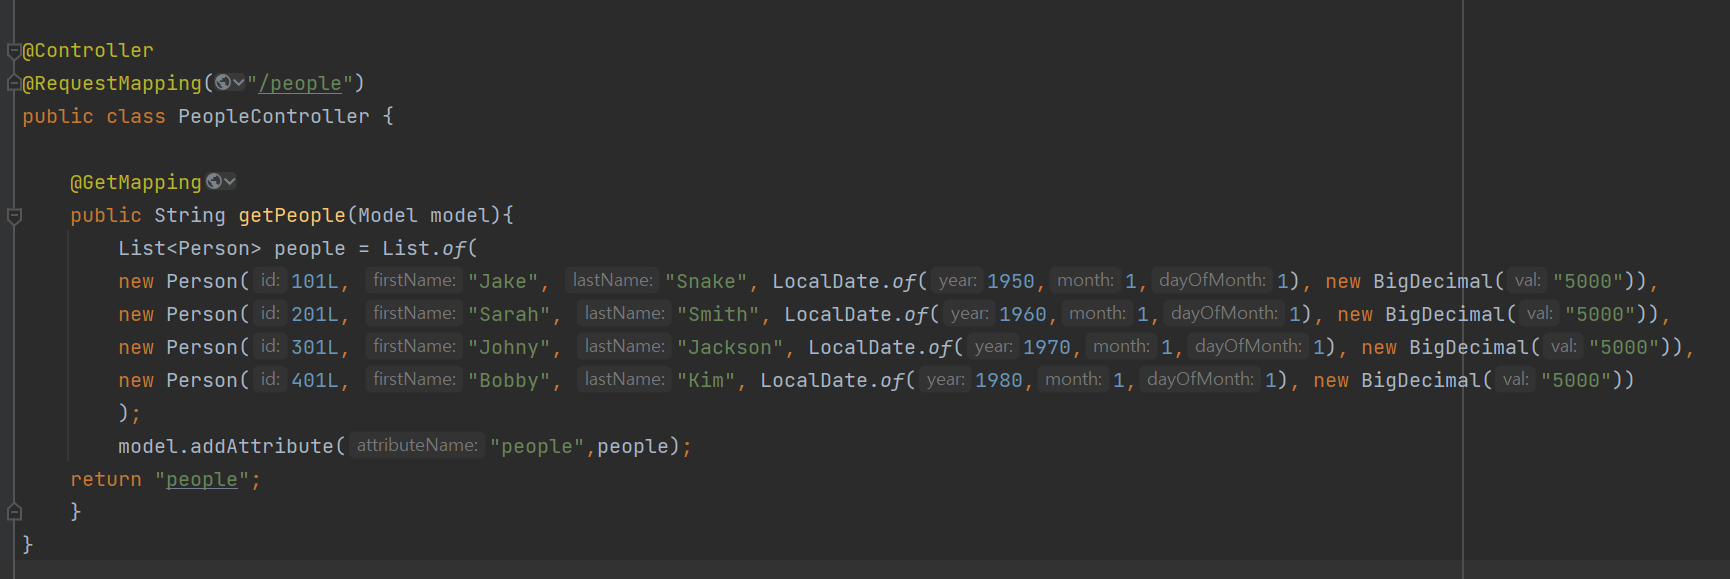Screen dimensions: 1730x579
Task: Click the firstName hint on the Jake line
Action: tap(414, 280)
